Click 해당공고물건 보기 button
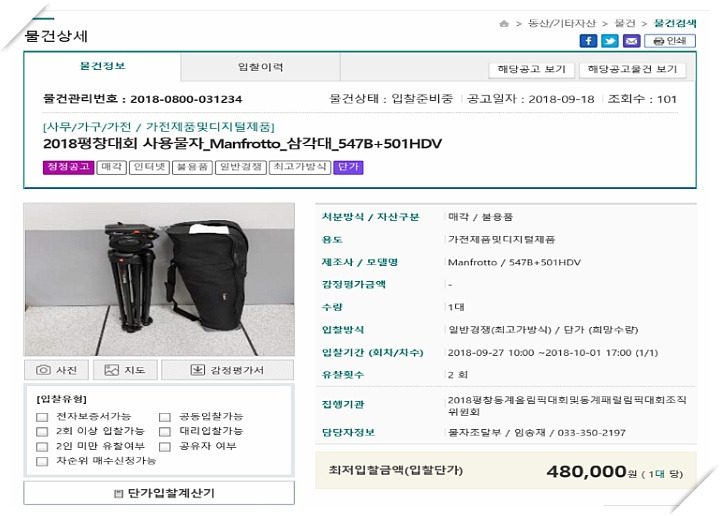This screenshot has height=516, width=720. click(x=632, y=69)
